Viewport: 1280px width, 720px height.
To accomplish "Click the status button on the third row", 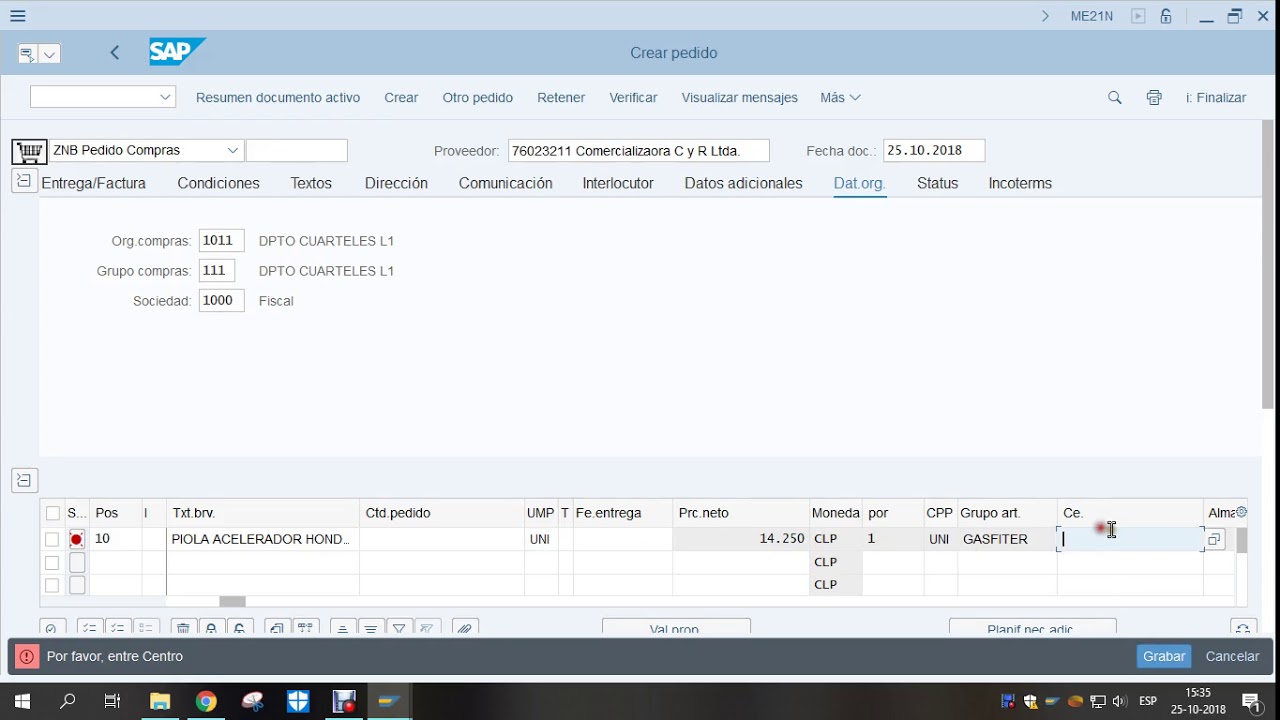I will click(x=77, y=585).
